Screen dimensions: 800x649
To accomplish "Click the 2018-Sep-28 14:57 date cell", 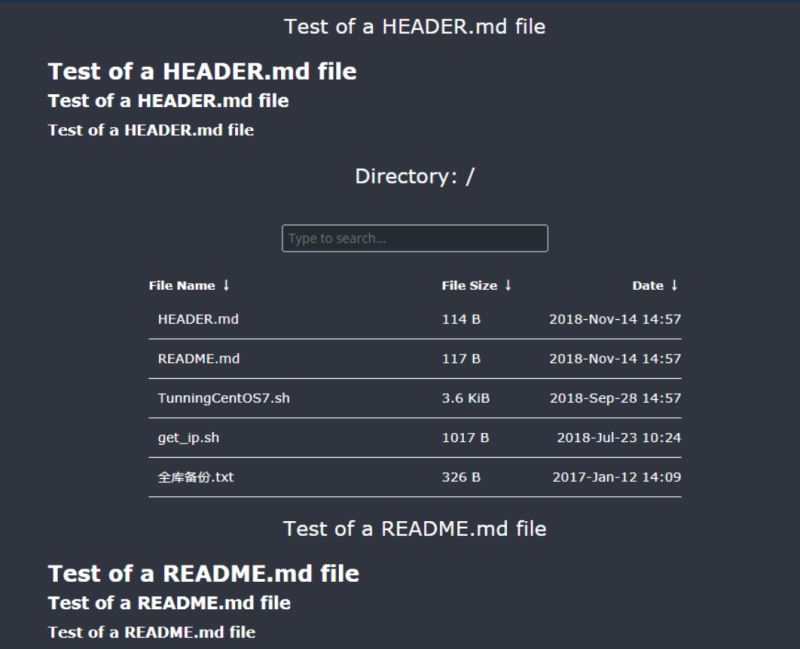I will coord(615,398).
